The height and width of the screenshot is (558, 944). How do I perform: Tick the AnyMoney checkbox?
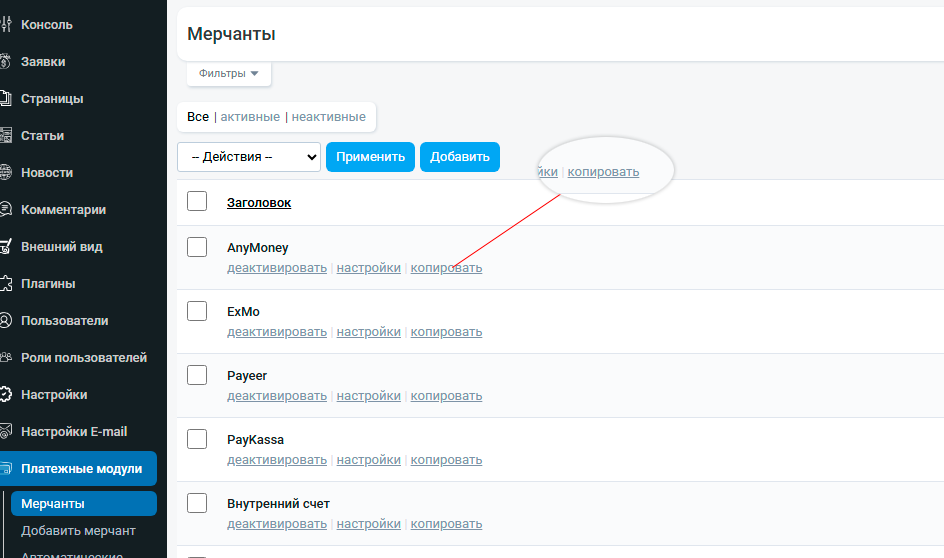197,247
